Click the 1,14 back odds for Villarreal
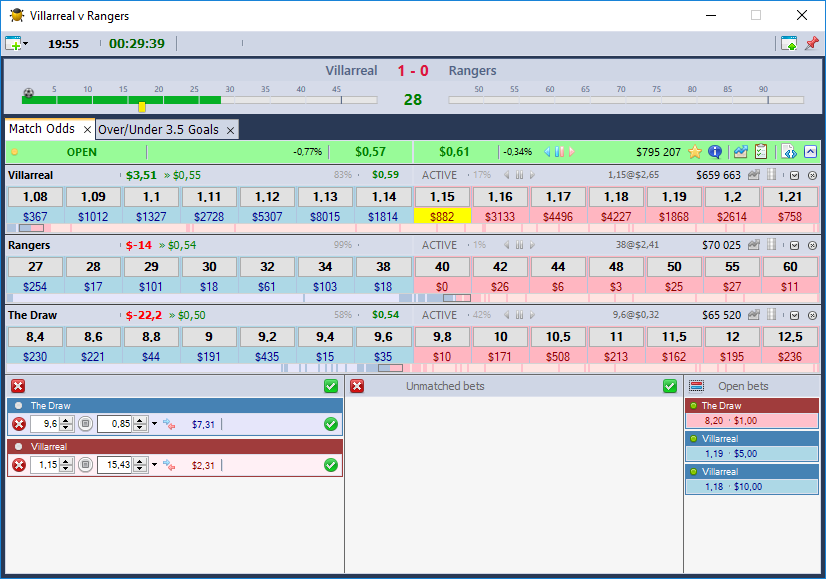This screenshot has width=826, height=579. (383, 197)
